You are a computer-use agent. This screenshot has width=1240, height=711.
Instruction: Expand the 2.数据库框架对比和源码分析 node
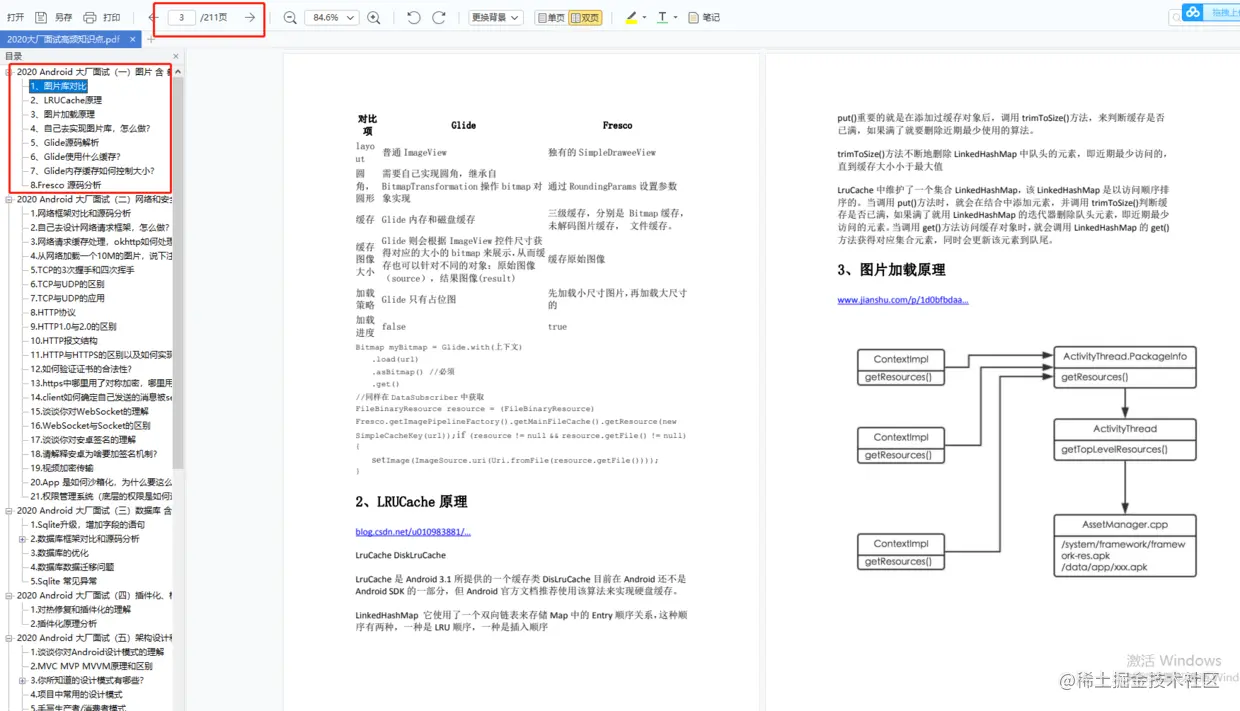coord(23,539)
